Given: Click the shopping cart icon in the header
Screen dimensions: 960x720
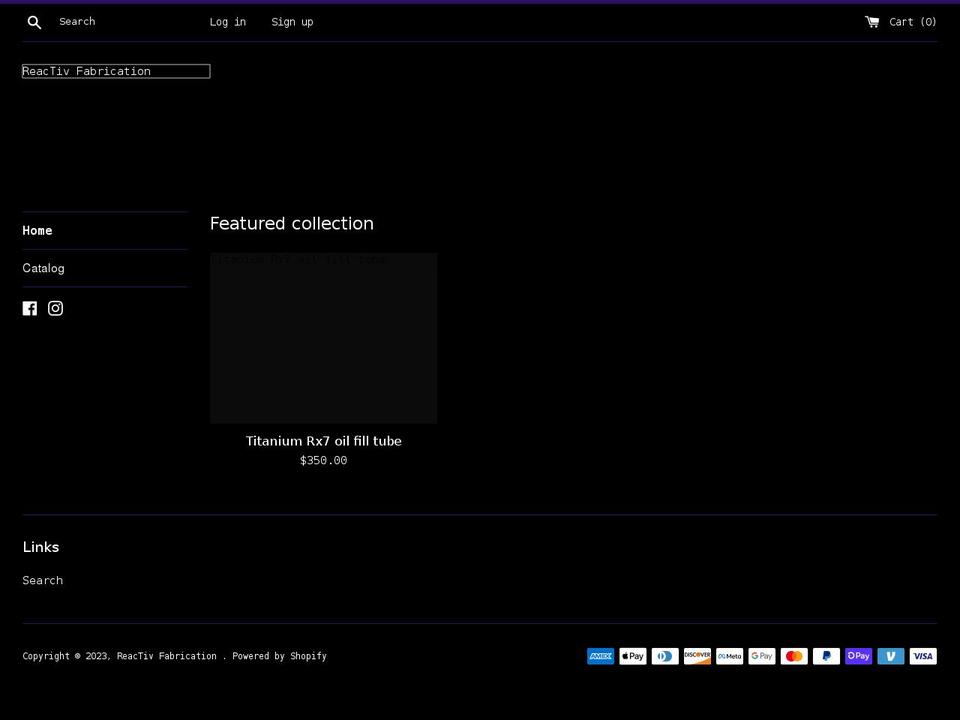Looking at the screenshot, I should pos(870,21).
